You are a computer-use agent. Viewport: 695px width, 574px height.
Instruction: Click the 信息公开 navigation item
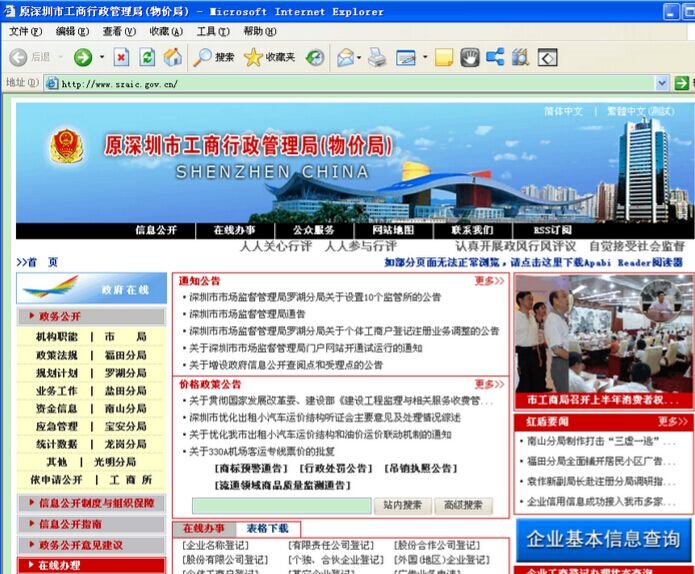(156, 230)
